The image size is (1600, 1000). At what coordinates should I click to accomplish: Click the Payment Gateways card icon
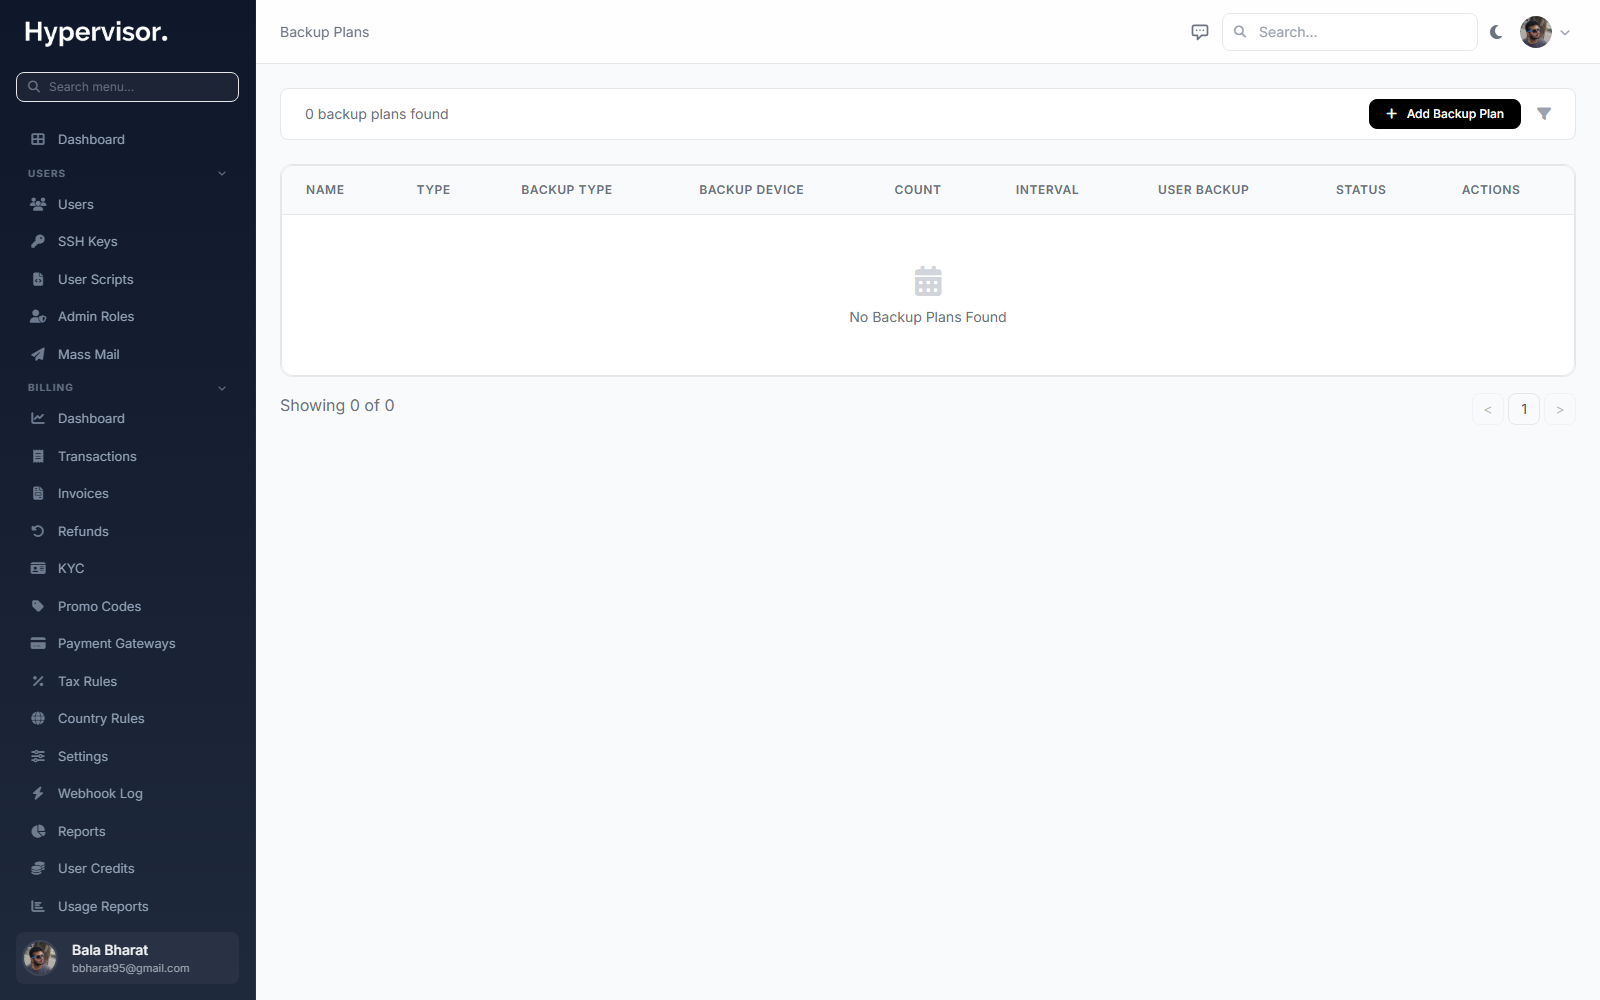(x=38, y=643)
